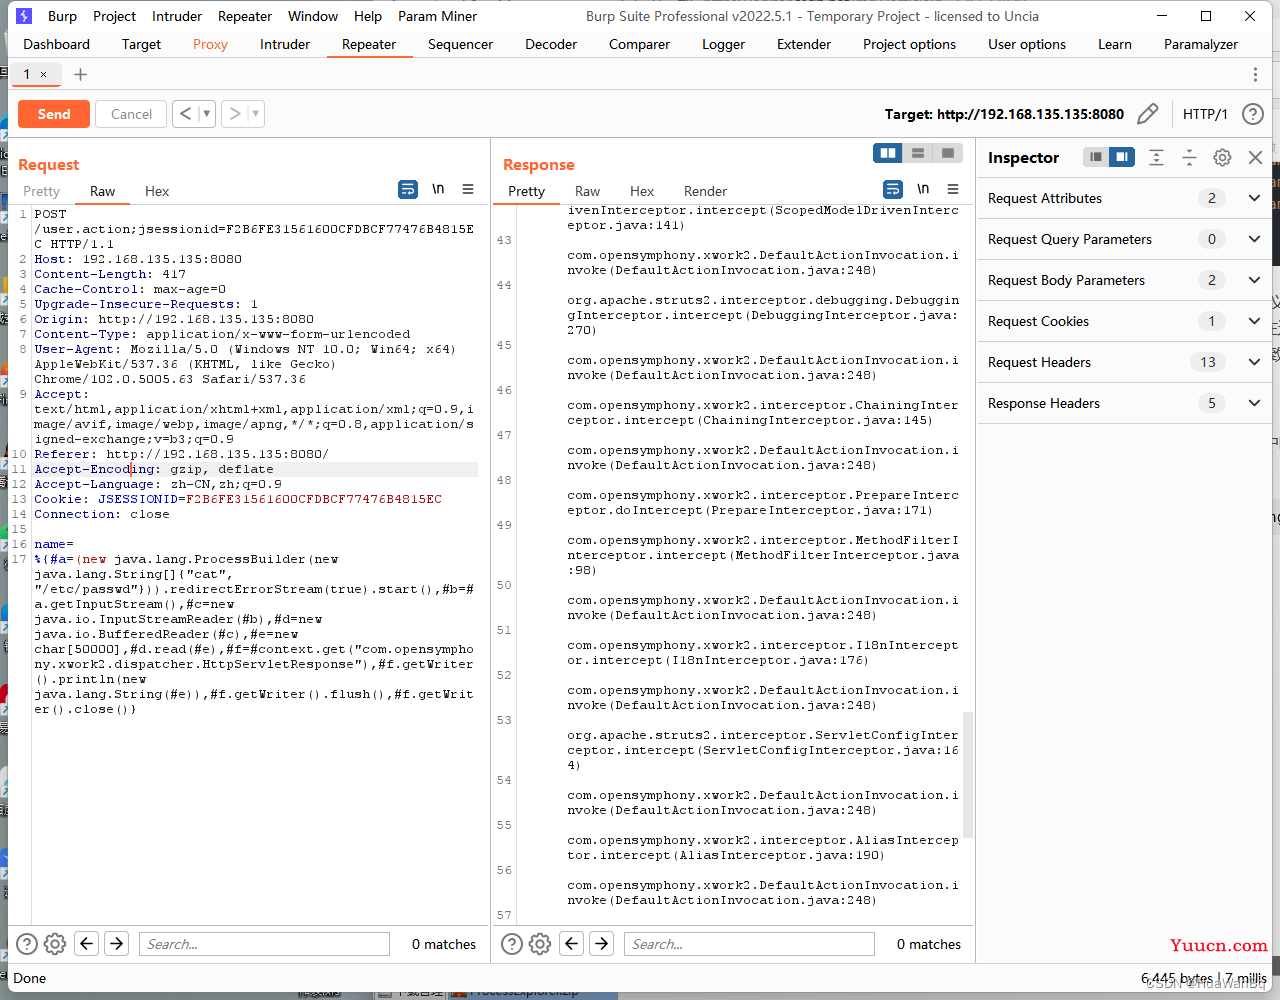Close Repeater tab 1
This screenshot has width=1280, height=1000.
tap(43, 75)
